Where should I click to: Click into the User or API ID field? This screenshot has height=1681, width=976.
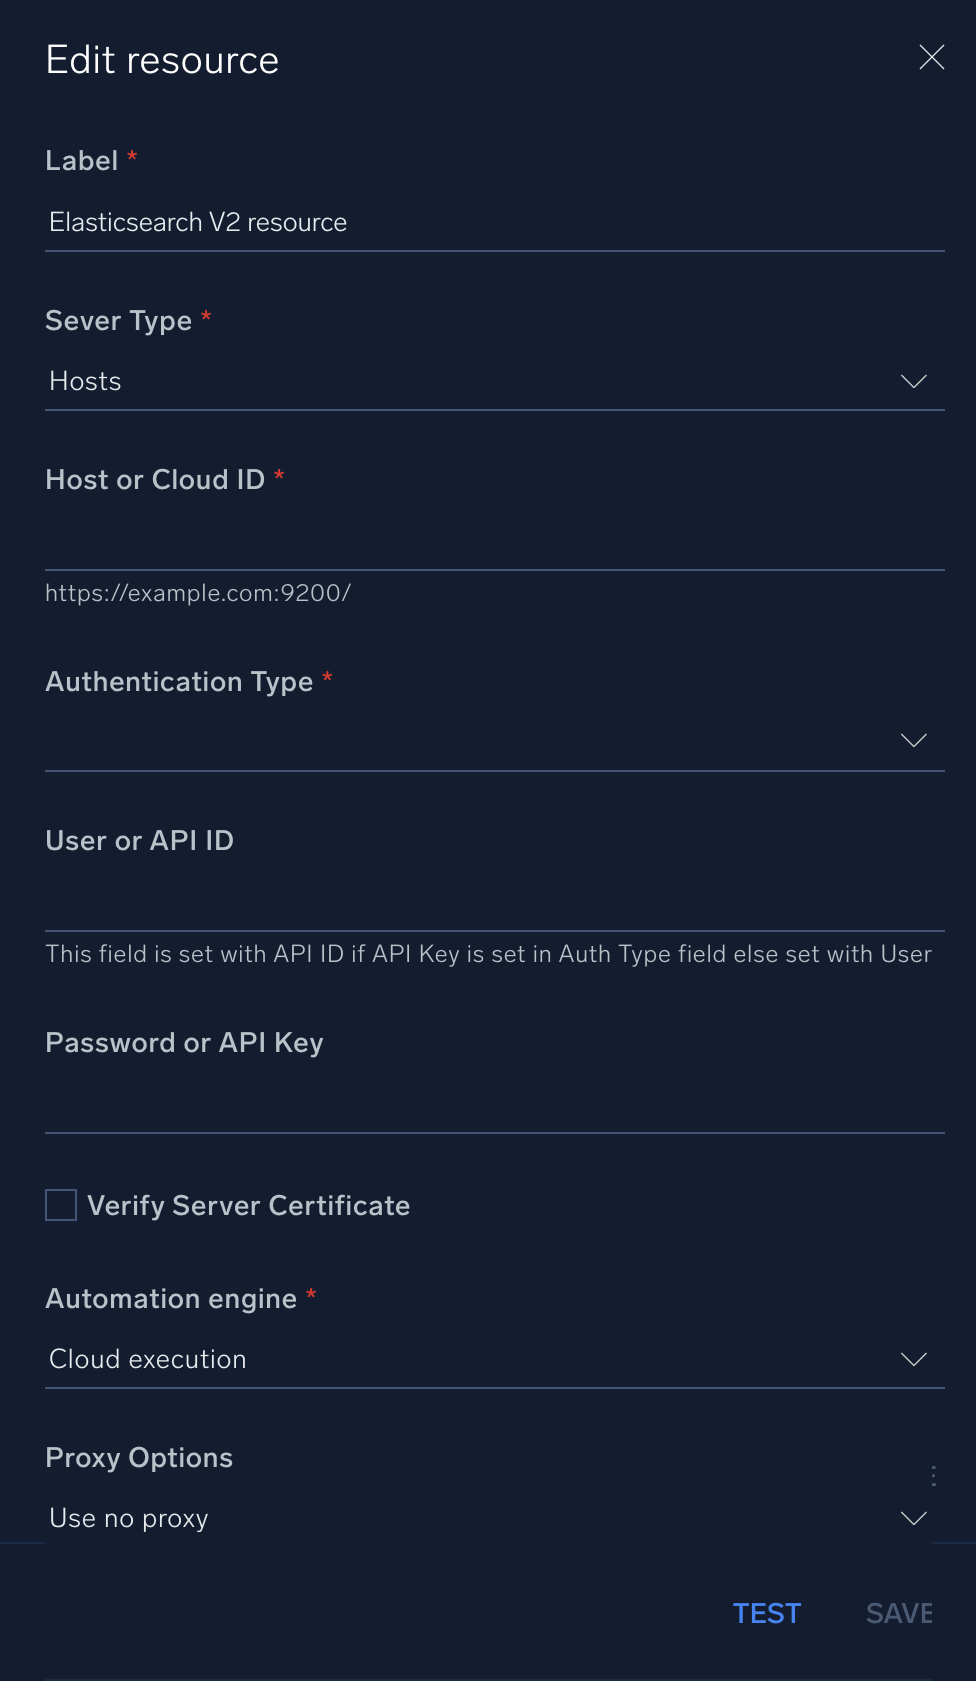click(x=494, y=902)
